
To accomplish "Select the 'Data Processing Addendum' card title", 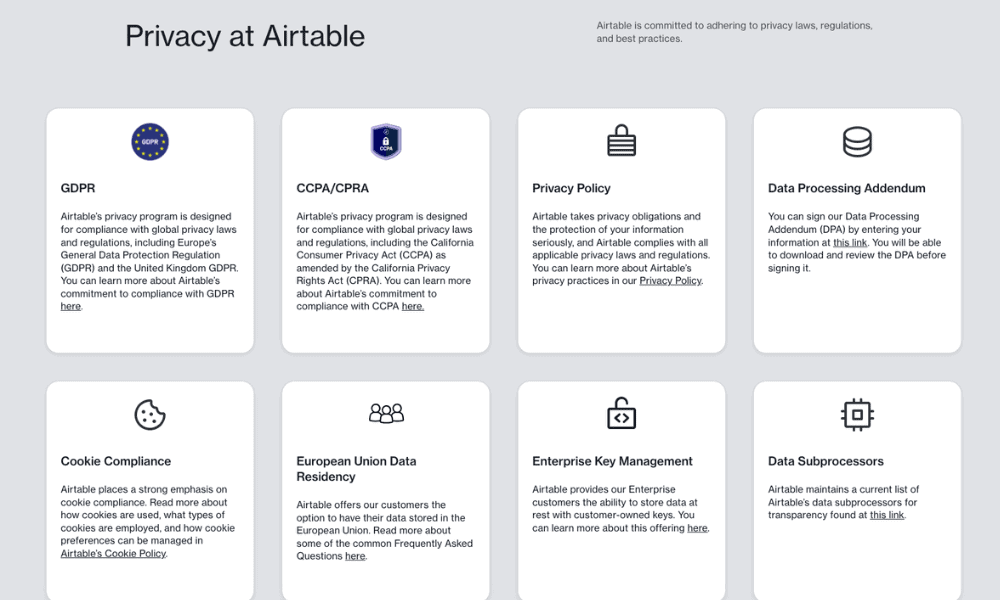I will click(846, 188).
